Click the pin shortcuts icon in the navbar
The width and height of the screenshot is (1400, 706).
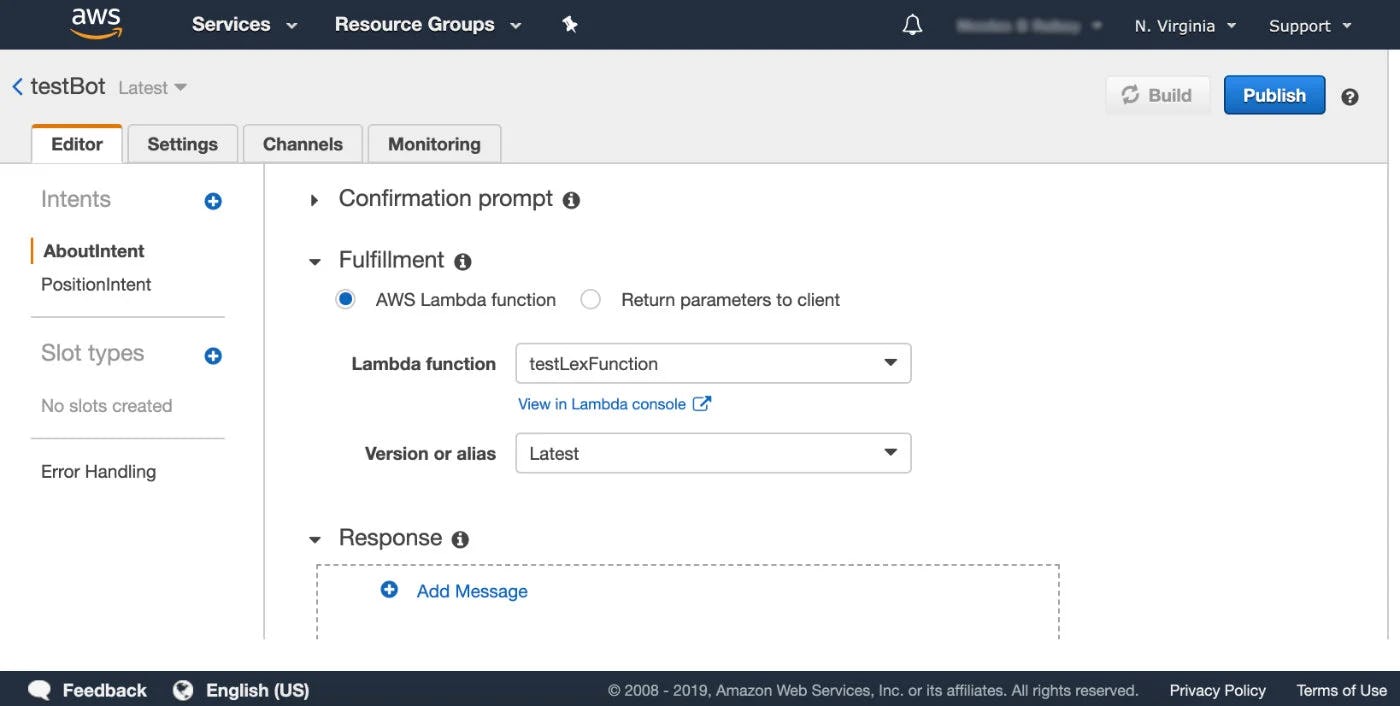[x=569, y=23]
